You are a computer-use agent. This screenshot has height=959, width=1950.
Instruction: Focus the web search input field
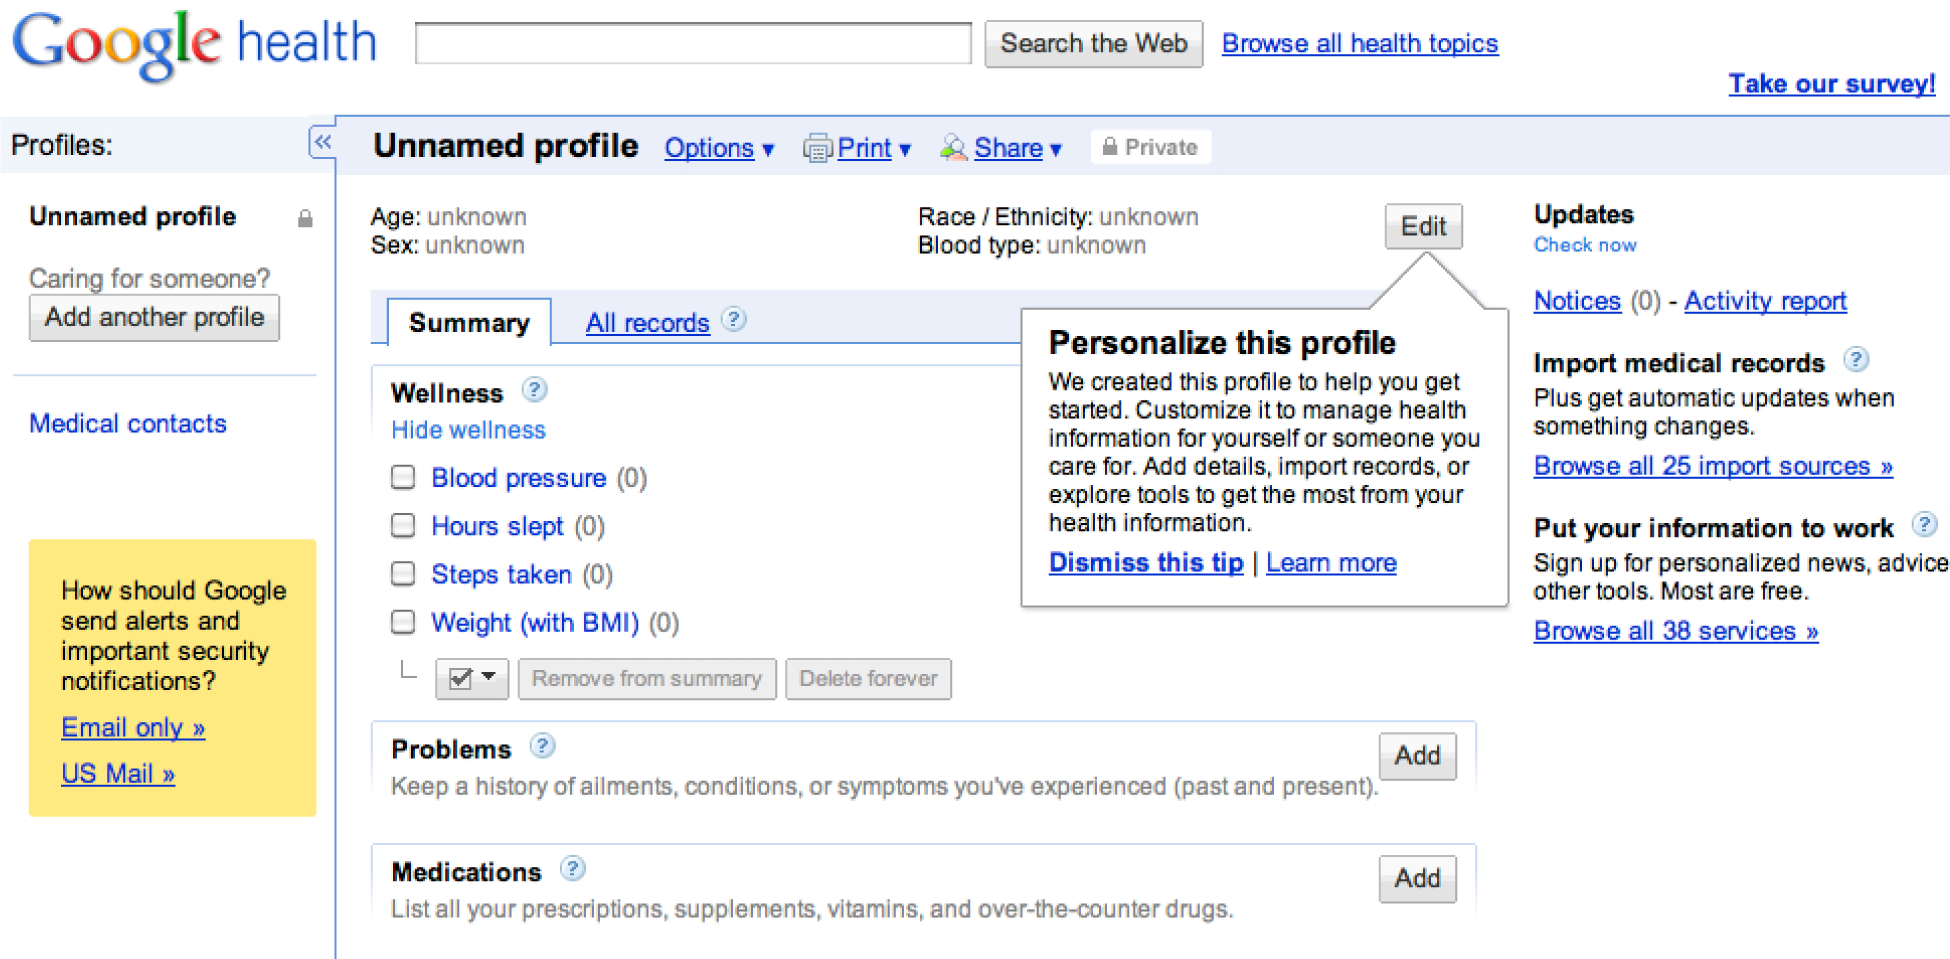[x=693, y=43]
